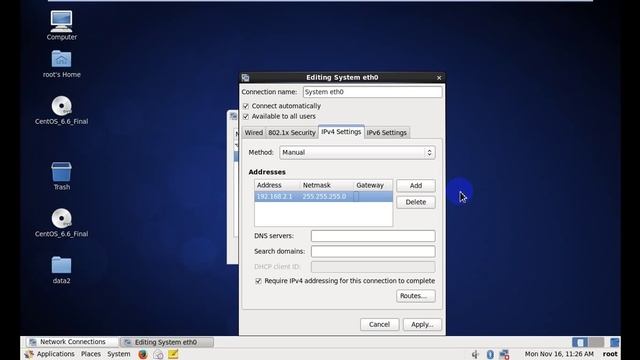The width and height of the screenshot is (640, 360).
Task: Switch to the 802.1x Security tab
Action: point(292,133)
